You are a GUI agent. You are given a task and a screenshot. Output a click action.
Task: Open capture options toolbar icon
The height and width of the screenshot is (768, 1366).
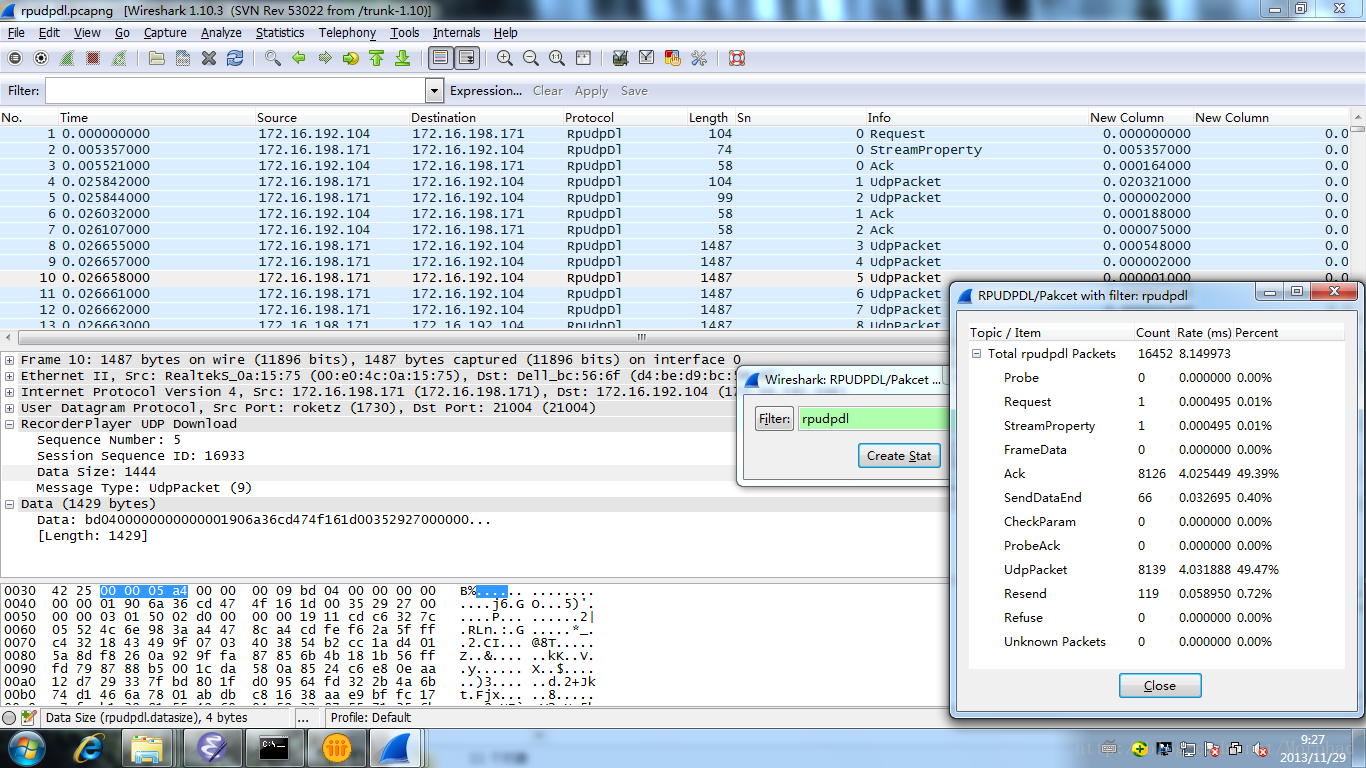[x=41, y=58]
